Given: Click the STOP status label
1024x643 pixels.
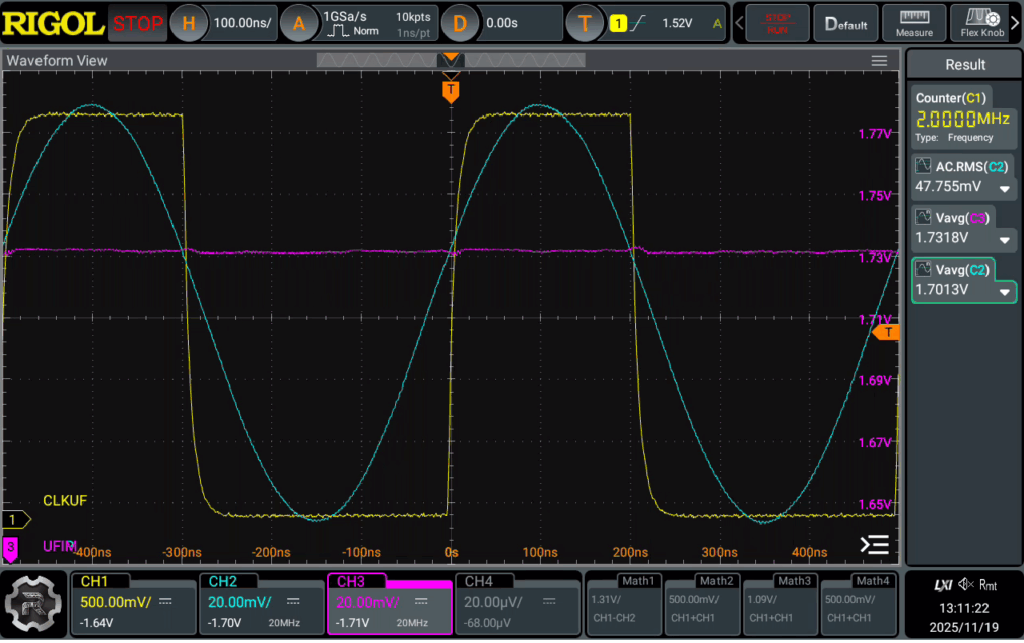Looking at the screenshot, I should pos(137,24).
